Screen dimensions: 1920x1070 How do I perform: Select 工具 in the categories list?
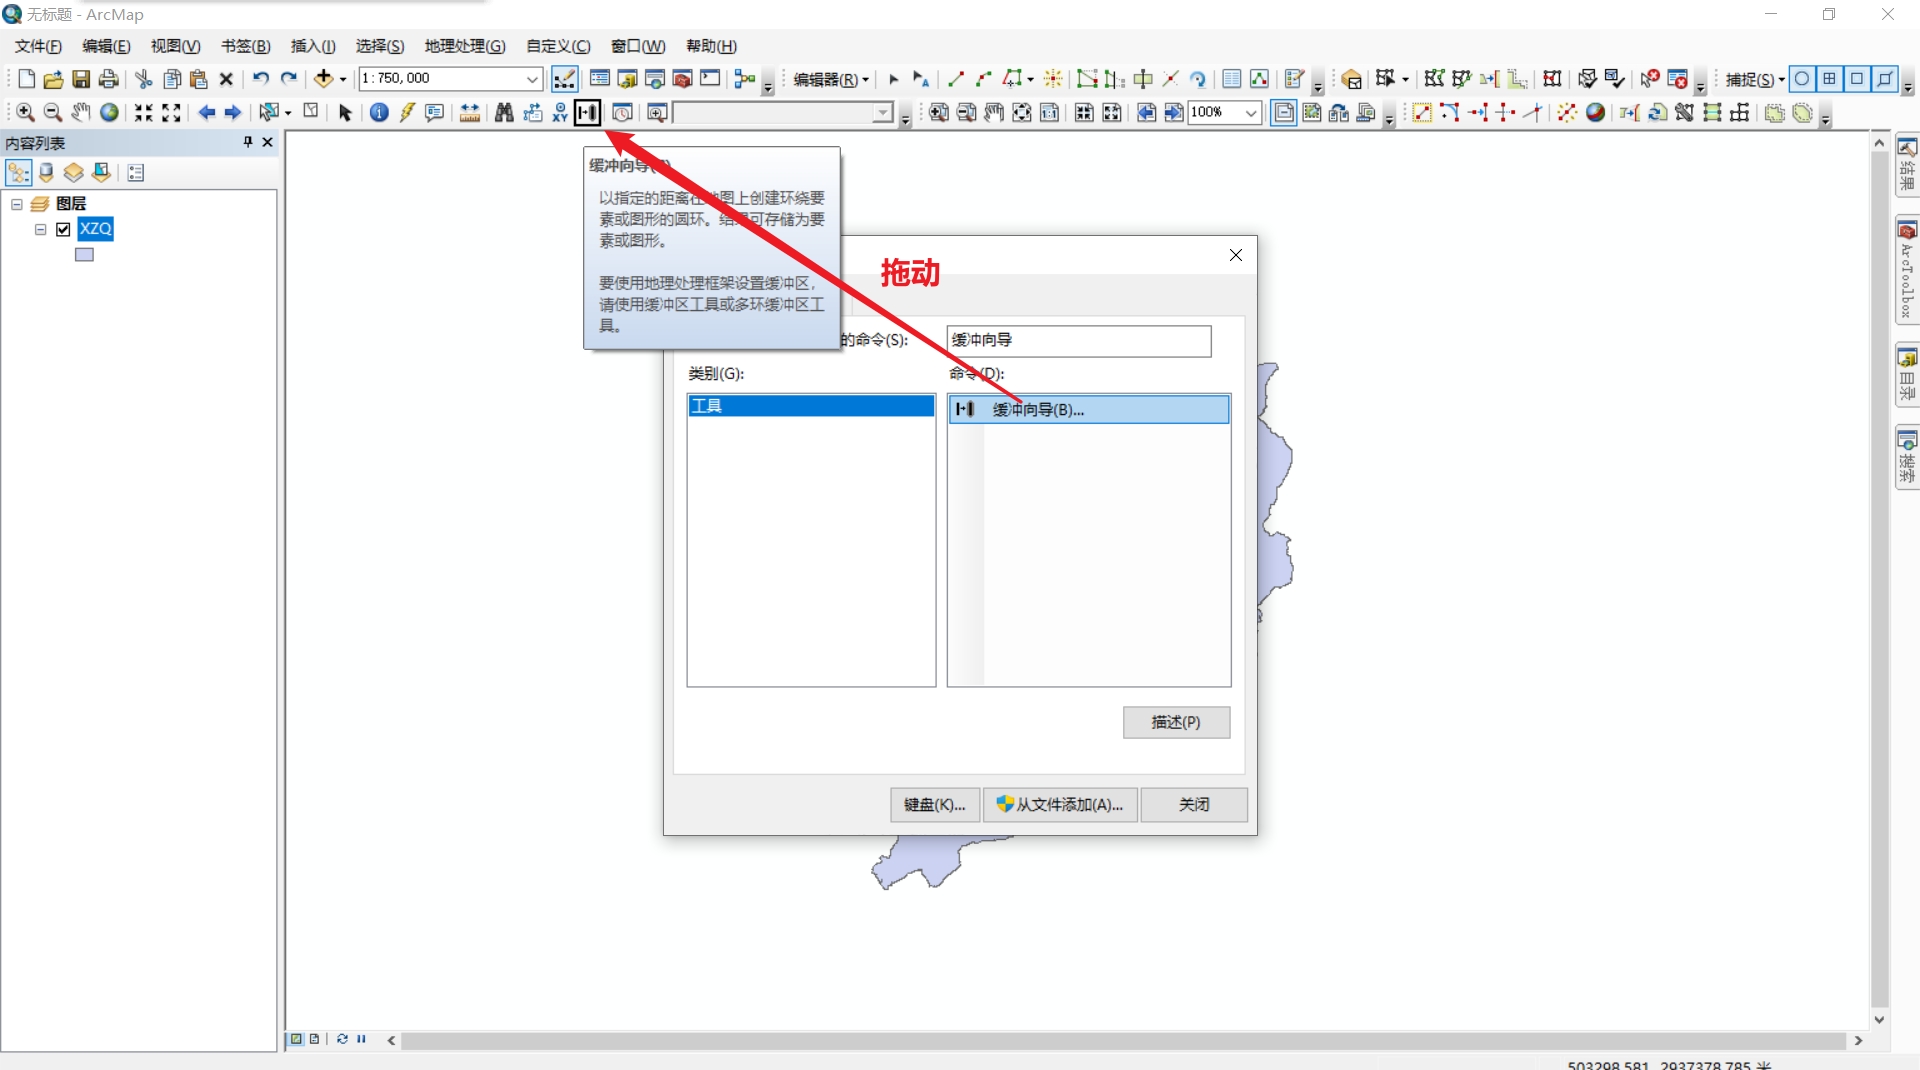click(811, 406)
